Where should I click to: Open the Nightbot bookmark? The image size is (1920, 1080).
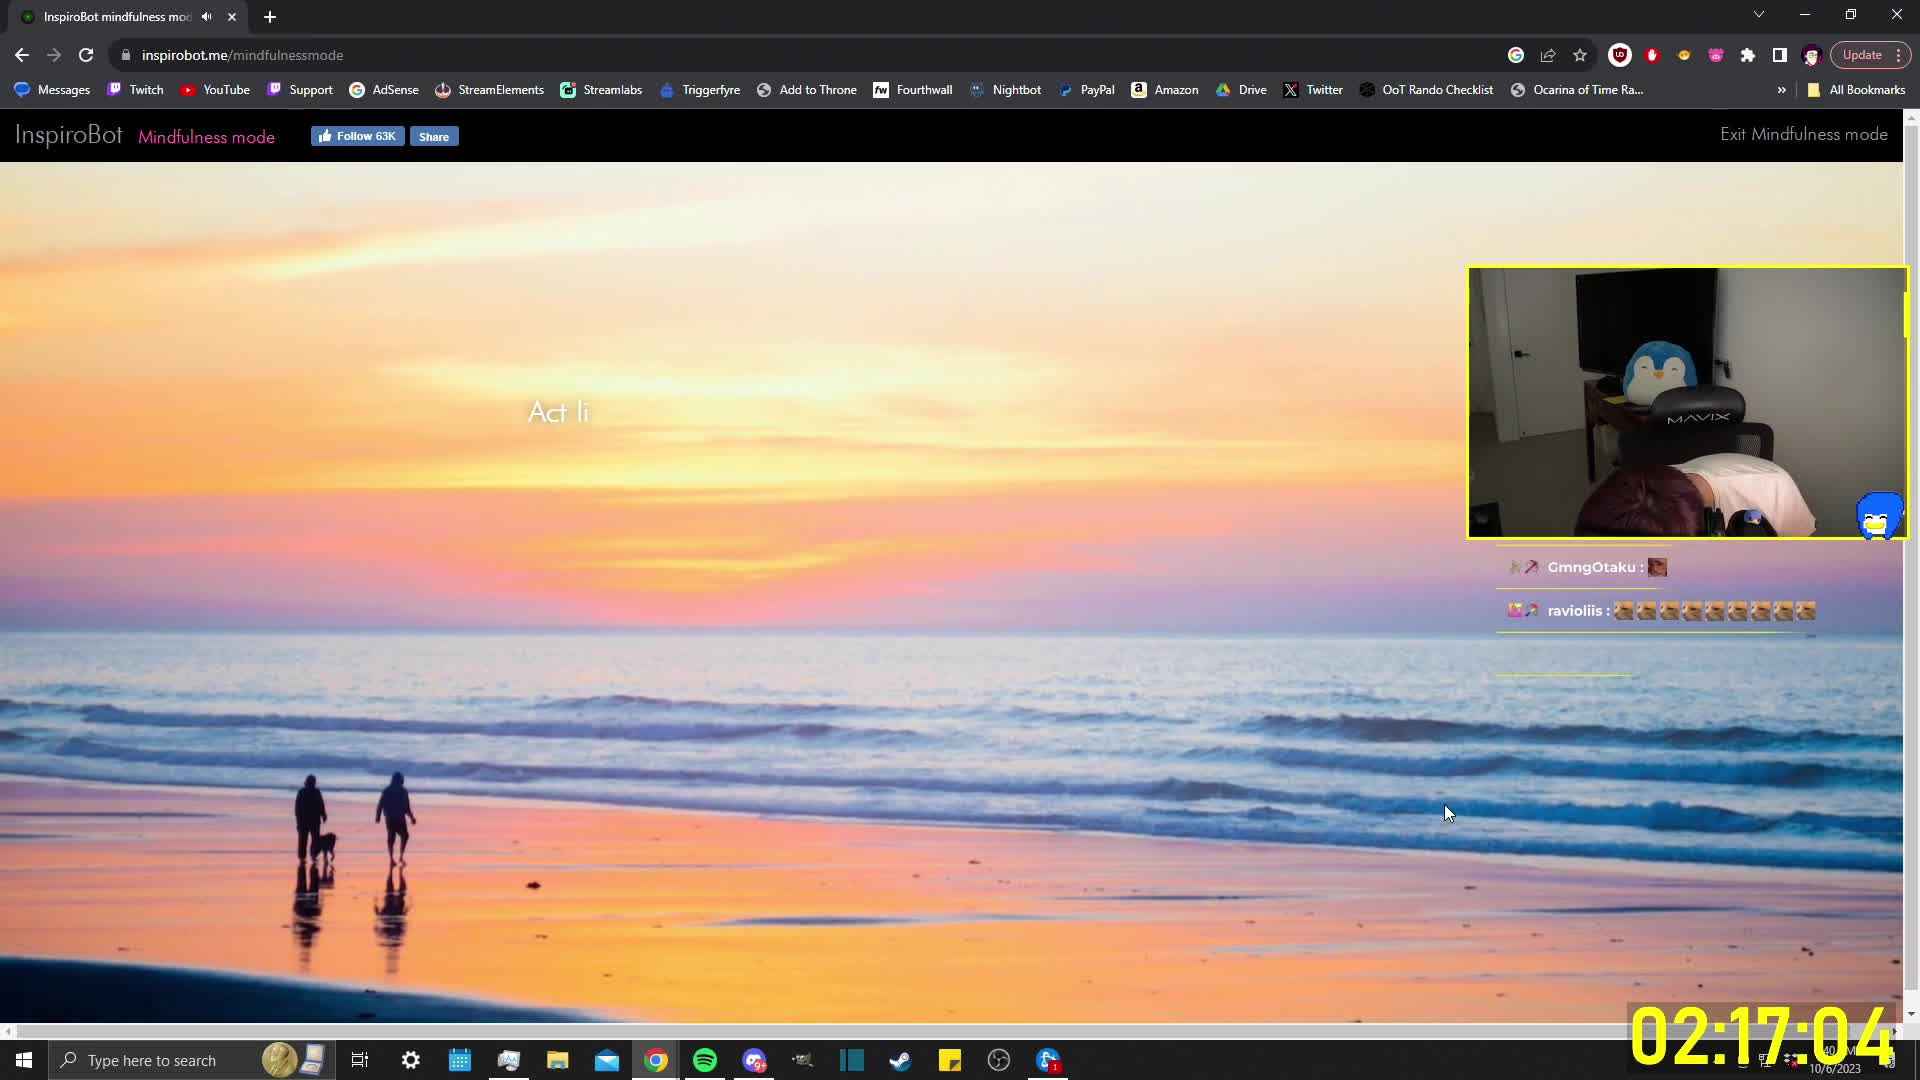[1005, 90]
